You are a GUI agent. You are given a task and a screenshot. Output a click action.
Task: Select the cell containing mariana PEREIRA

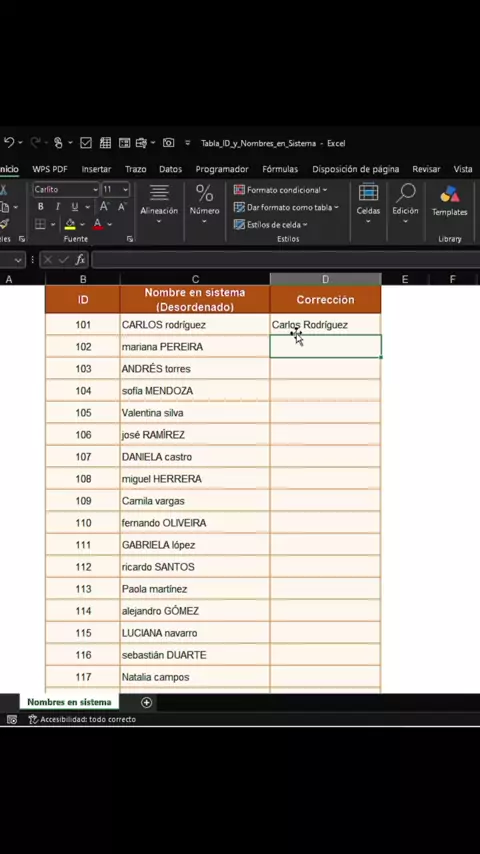tap(195, 347)
